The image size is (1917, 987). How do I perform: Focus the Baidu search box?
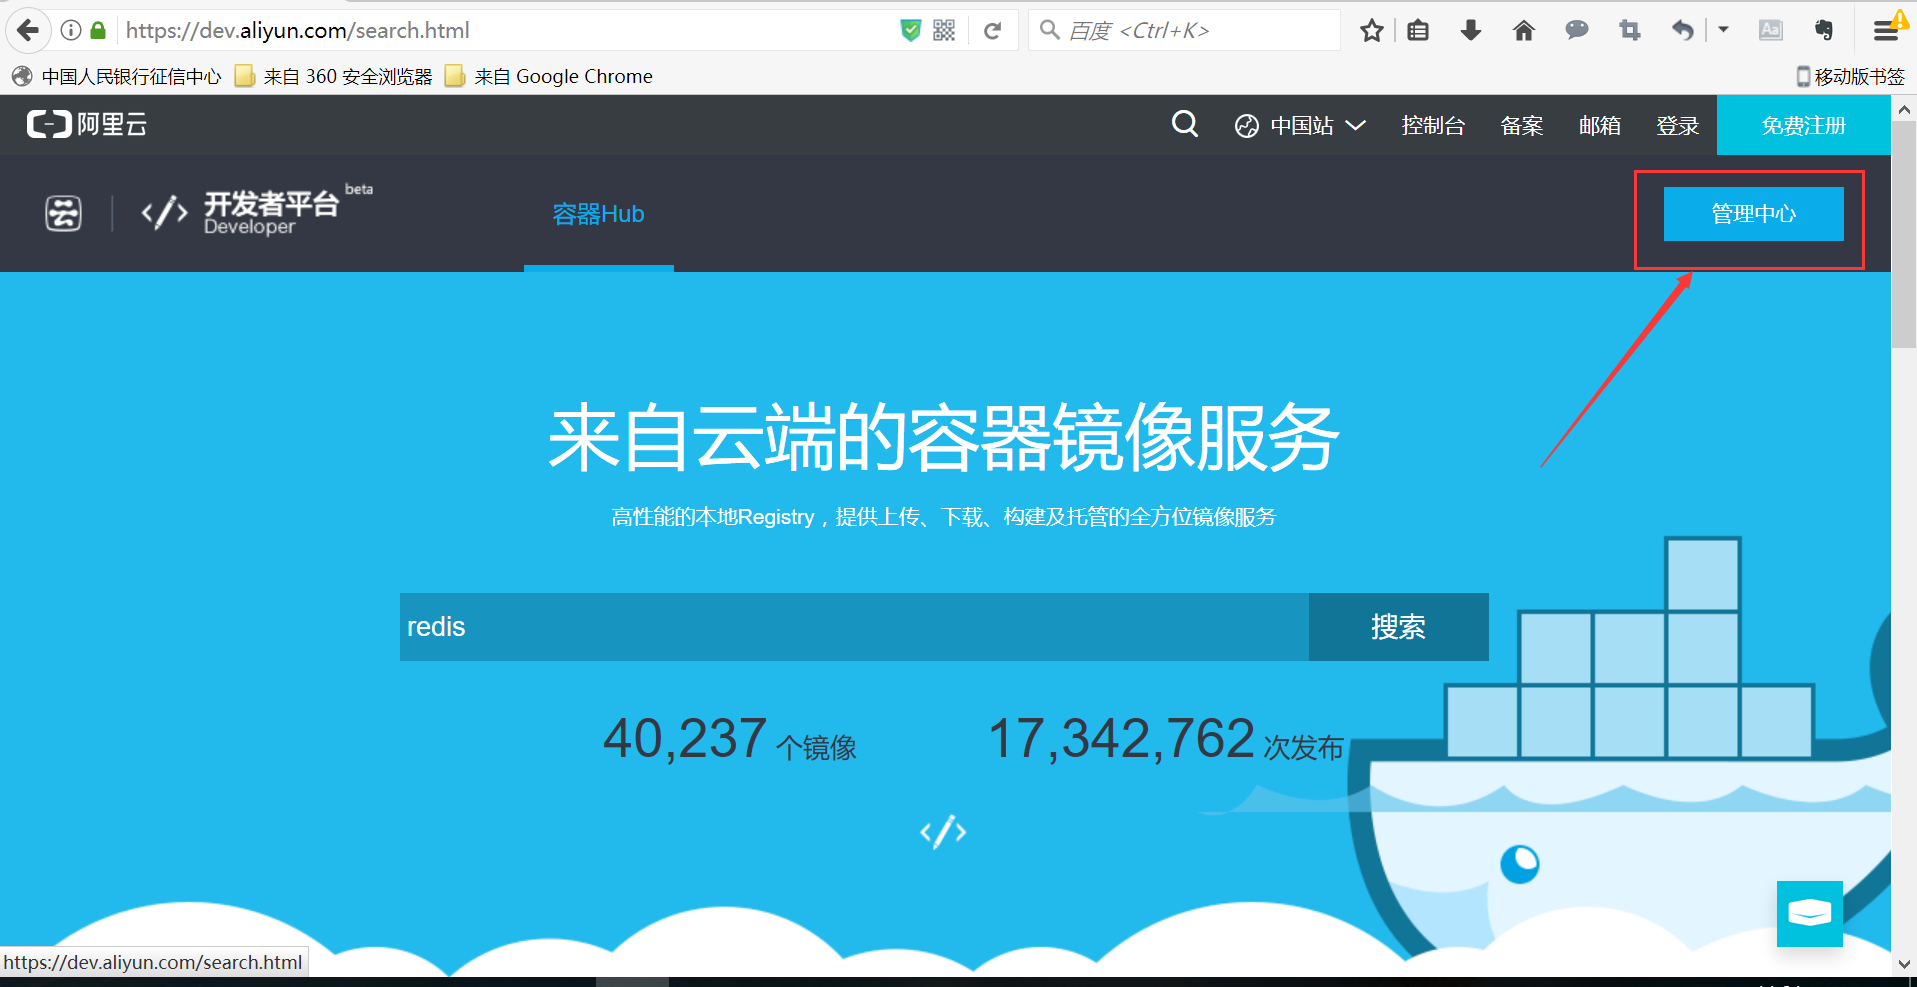[1185, 31]
